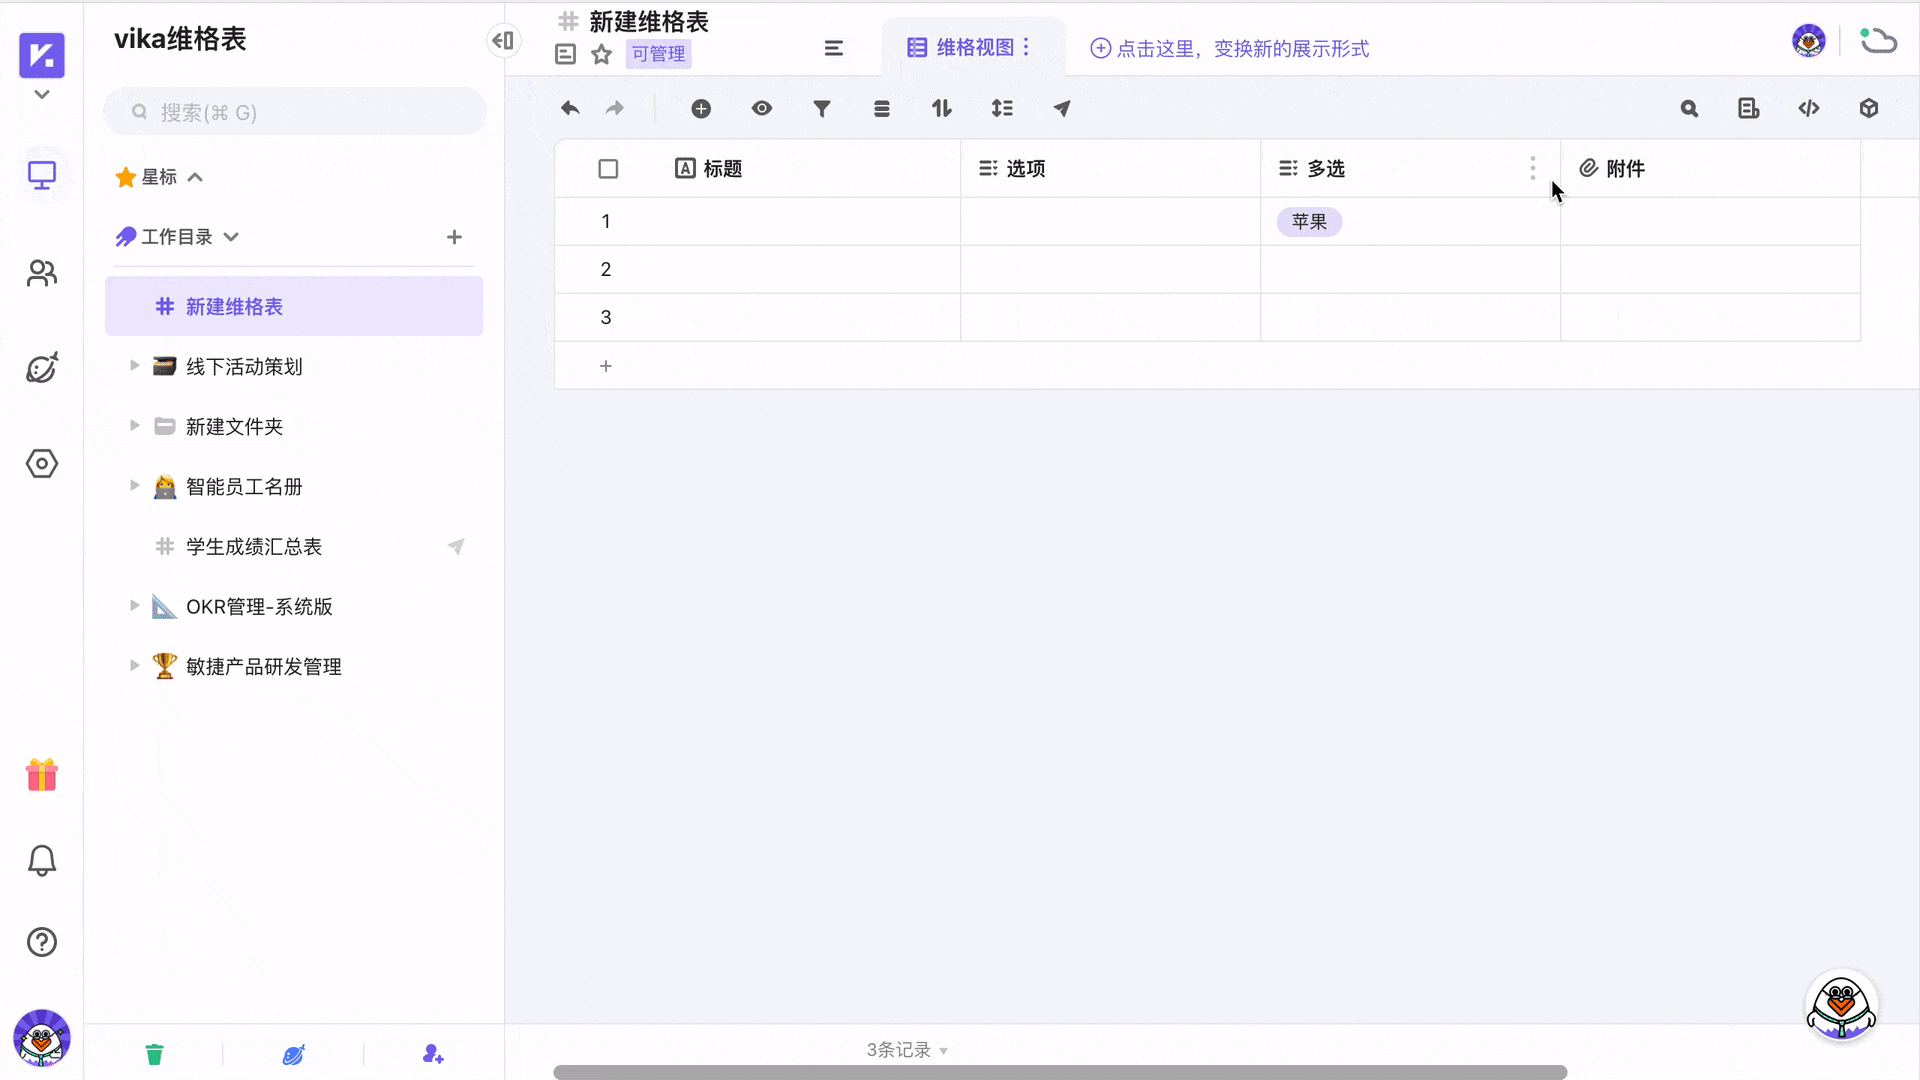
Task: Expand the 线下活动策划 folder
Action: (x=136, y=366)
